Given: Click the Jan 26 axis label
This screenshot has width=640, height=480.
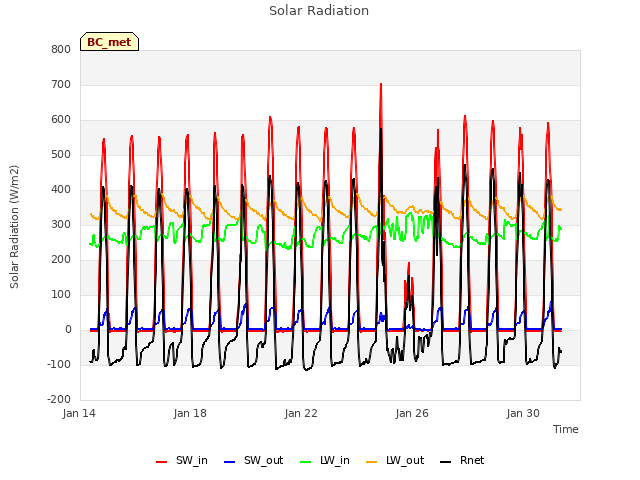Looking at the screenshot, I should pos(412,413).
